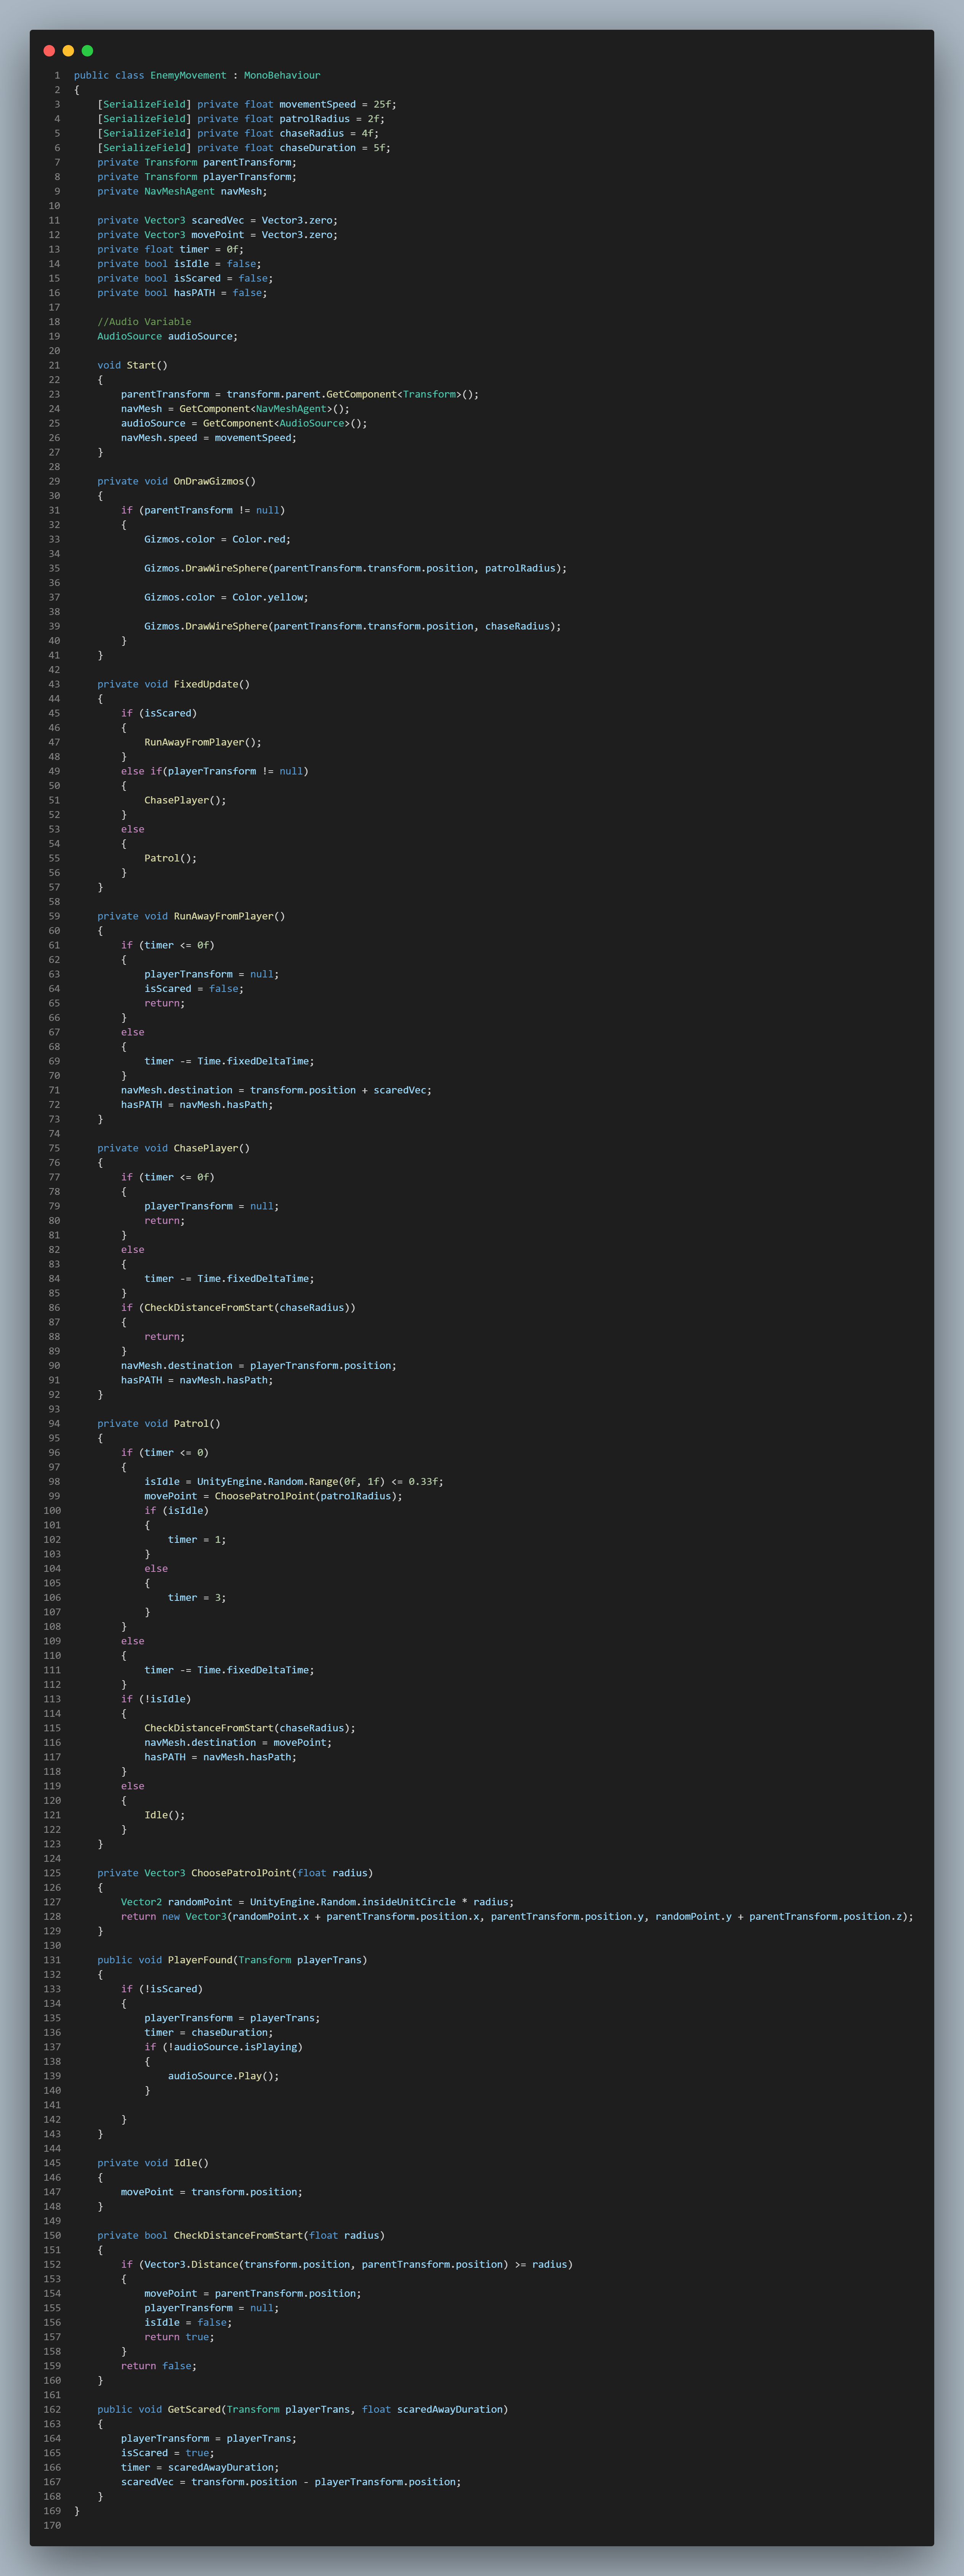Click the GetComponent<NavMeshAgent>() line
This screenshot has width=964, height=2576.
(x=235, y=409)
